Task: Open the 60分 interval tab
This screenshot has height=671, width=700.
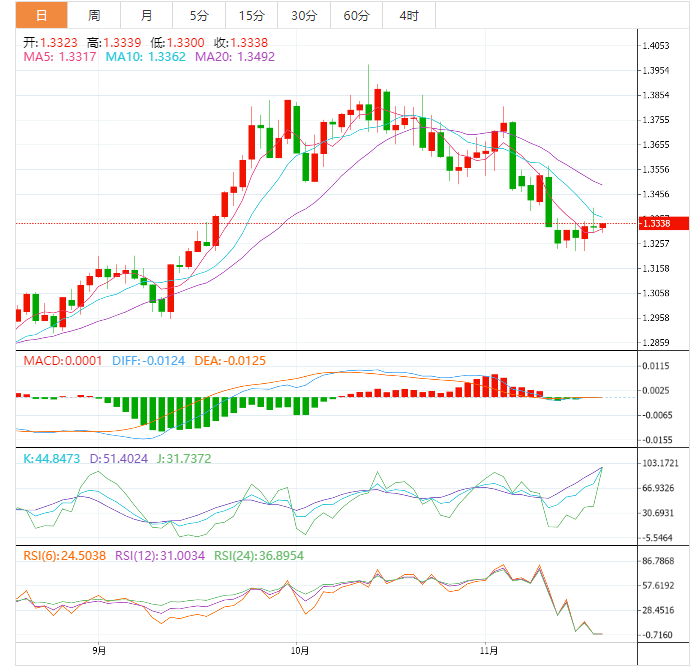Action: (x=357, y=15)
